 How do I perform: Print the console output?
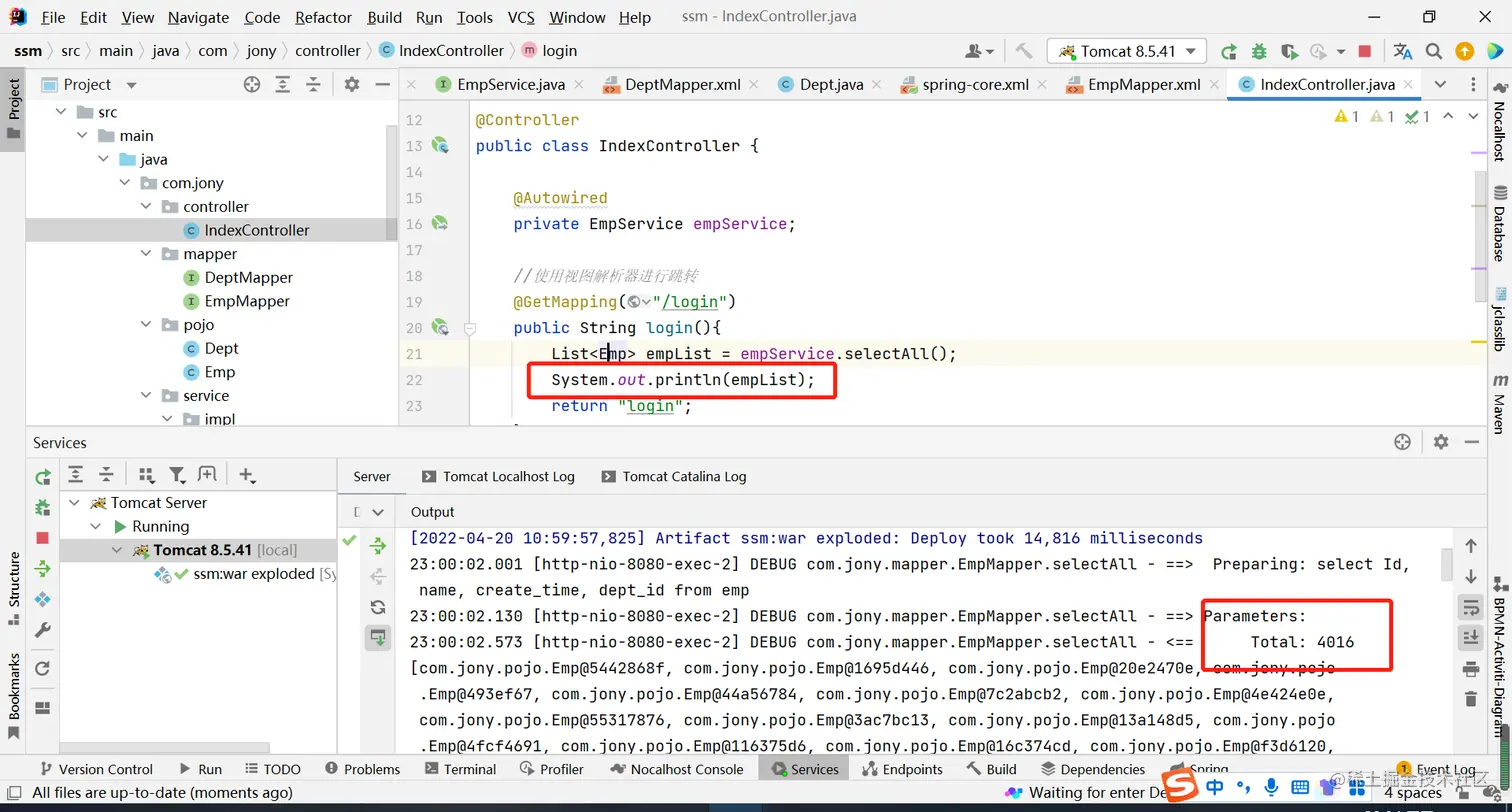pos(1470,668)
